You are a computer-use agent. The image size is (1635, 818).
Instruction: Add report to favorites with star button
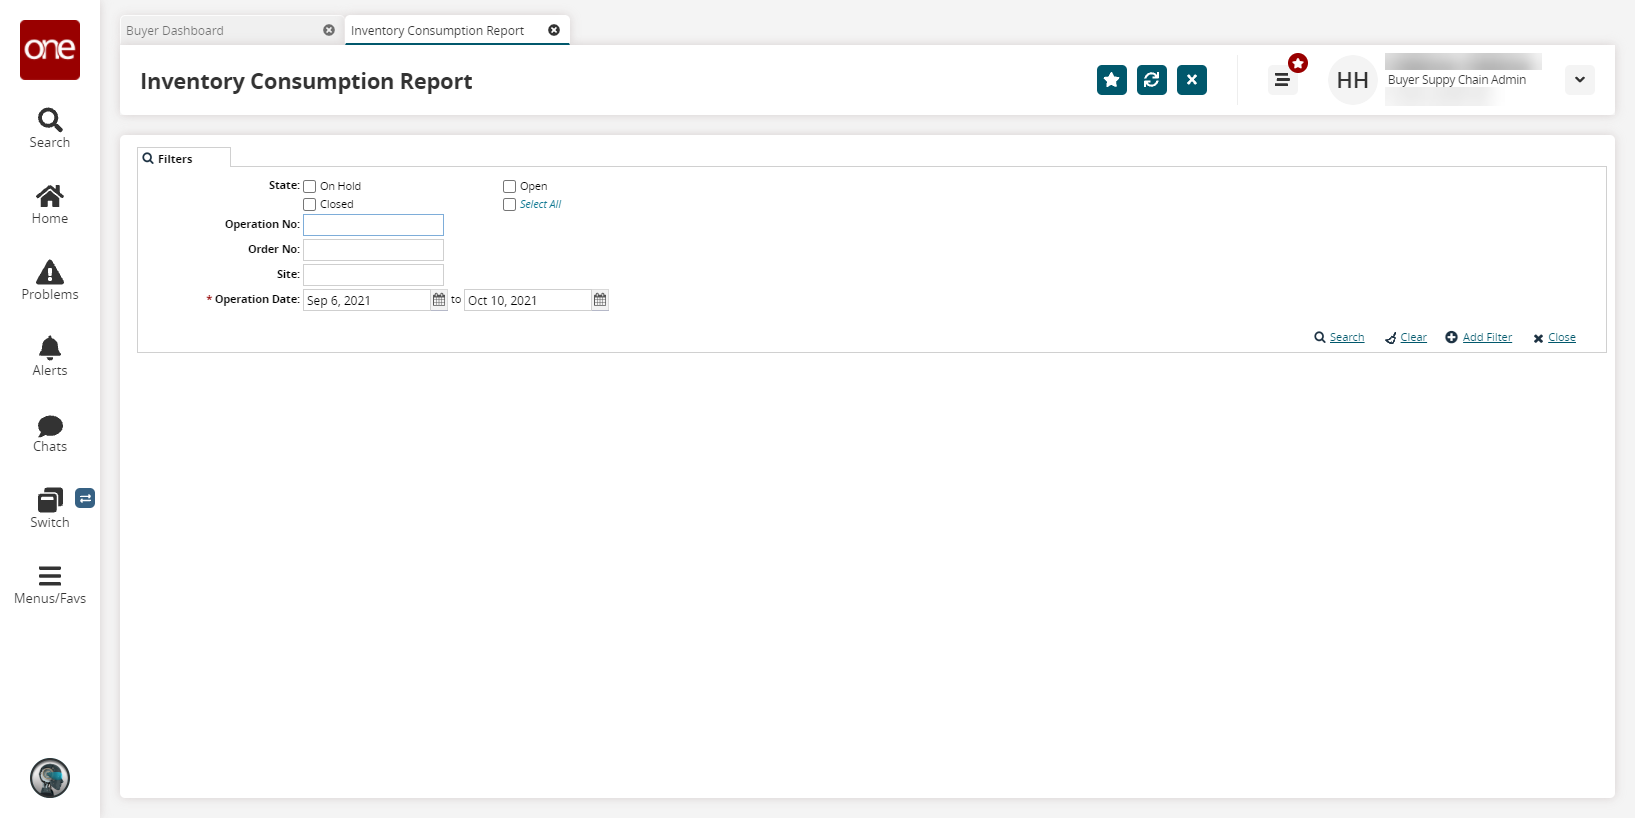click(1112, 80)
